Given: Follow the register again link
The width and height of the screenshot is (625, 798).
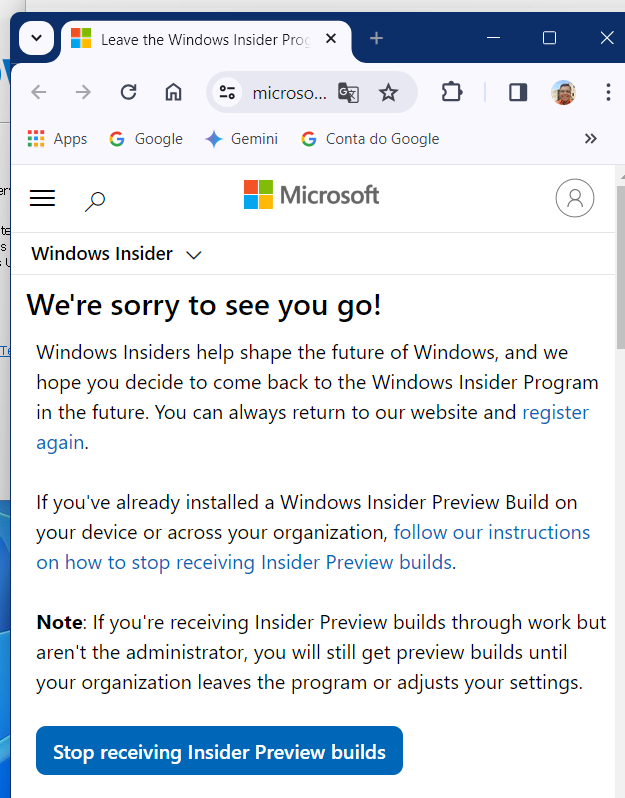Looking at the screenshot, I should click(555, 412).
